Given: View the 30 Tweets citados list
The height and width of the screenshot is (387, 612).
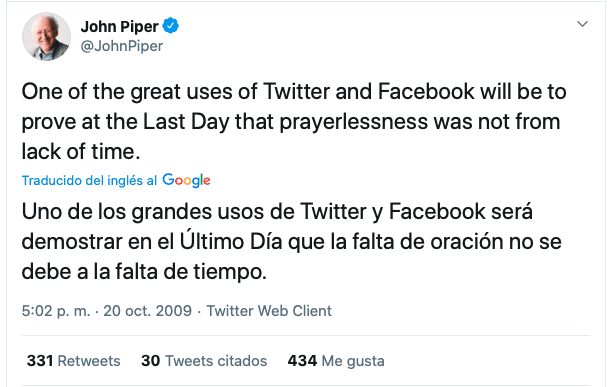Looking at the screenshot, I should click(x=204, y=361).
